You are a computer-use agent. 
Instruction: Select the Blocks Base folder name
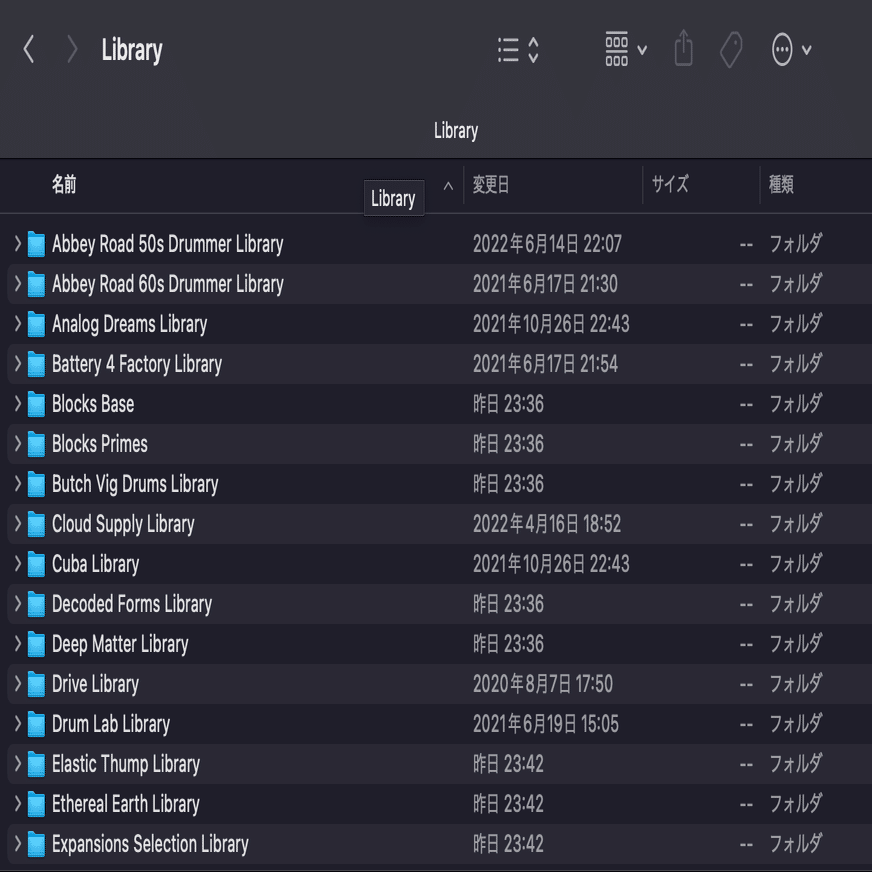click(93, 404)
